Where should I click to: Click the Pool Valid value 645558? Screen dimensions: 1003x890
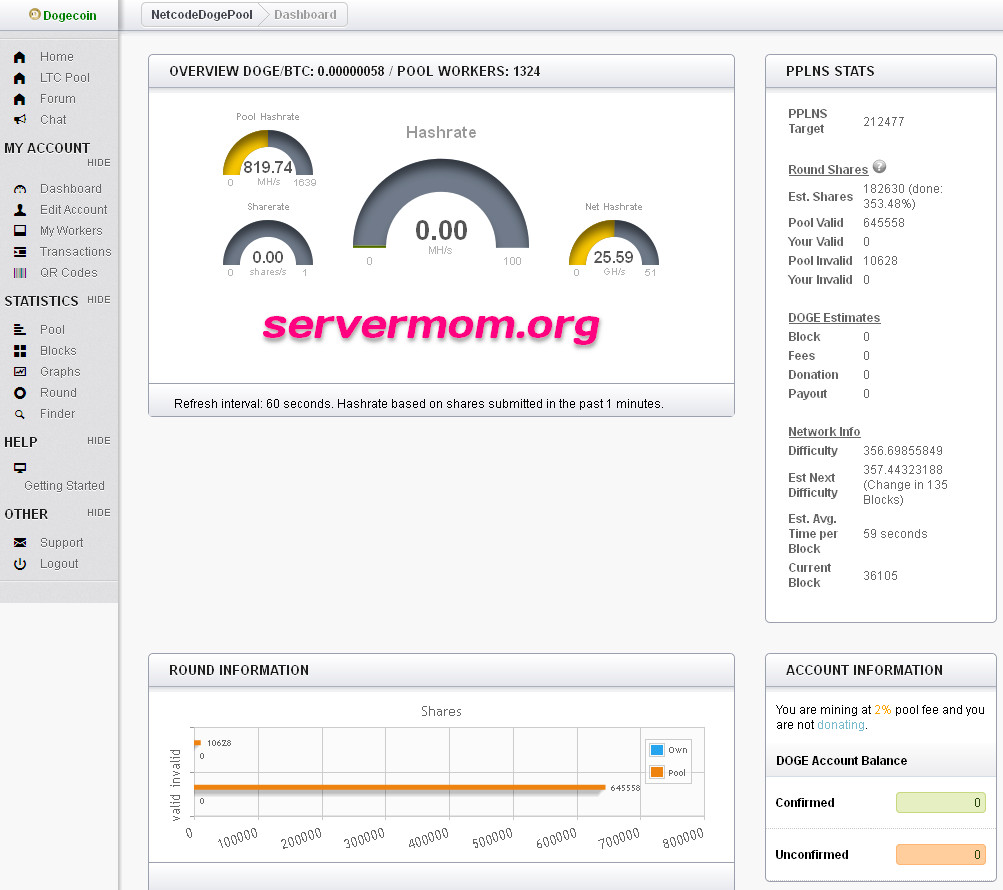tap(883, 223)
